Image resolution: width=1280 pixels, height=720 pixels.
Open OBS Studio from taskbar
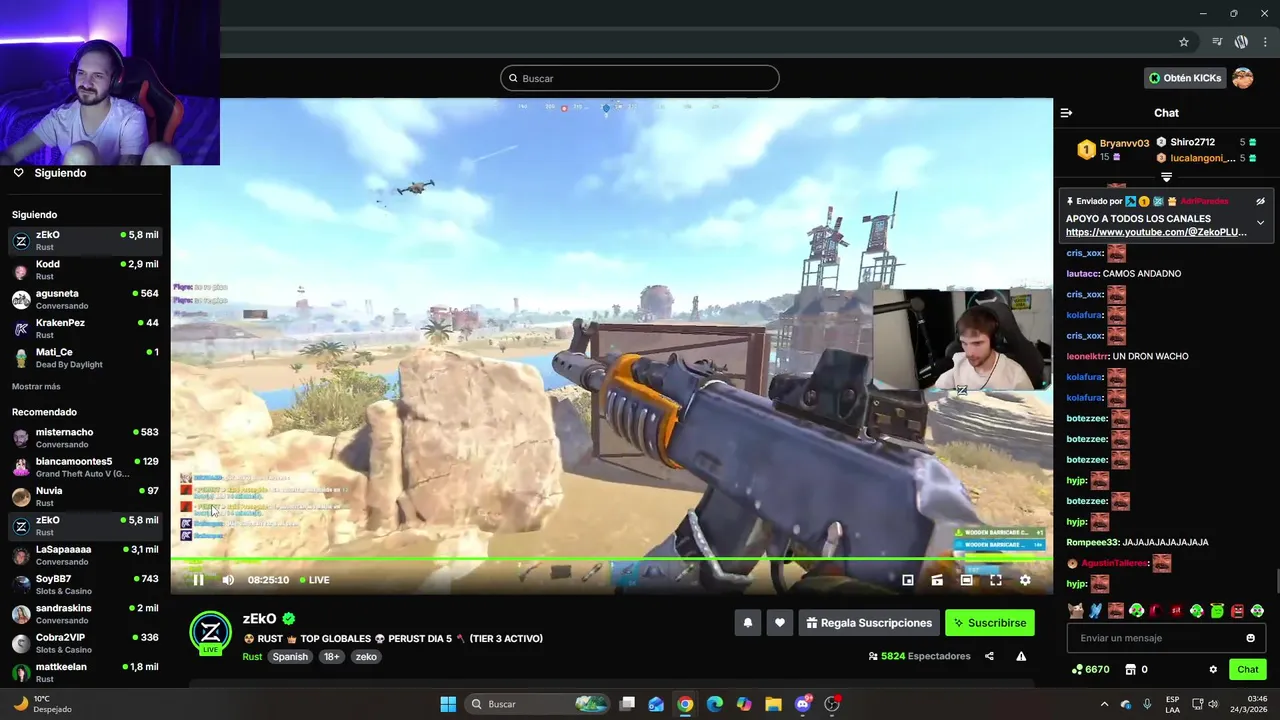pos(832,704)
